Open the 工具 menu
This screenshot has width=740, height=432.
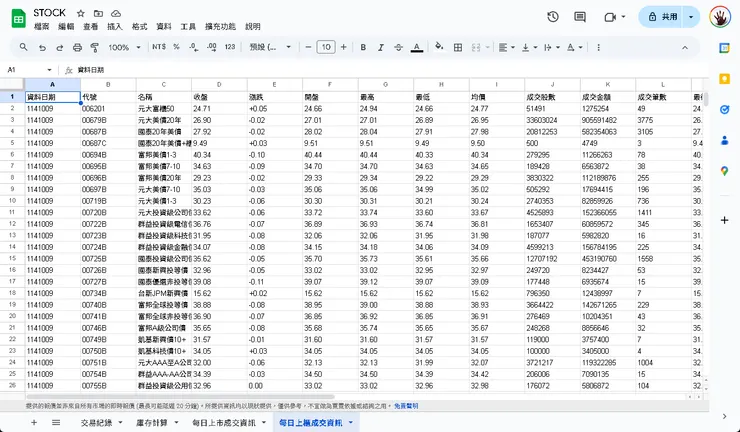coord(188,26)
